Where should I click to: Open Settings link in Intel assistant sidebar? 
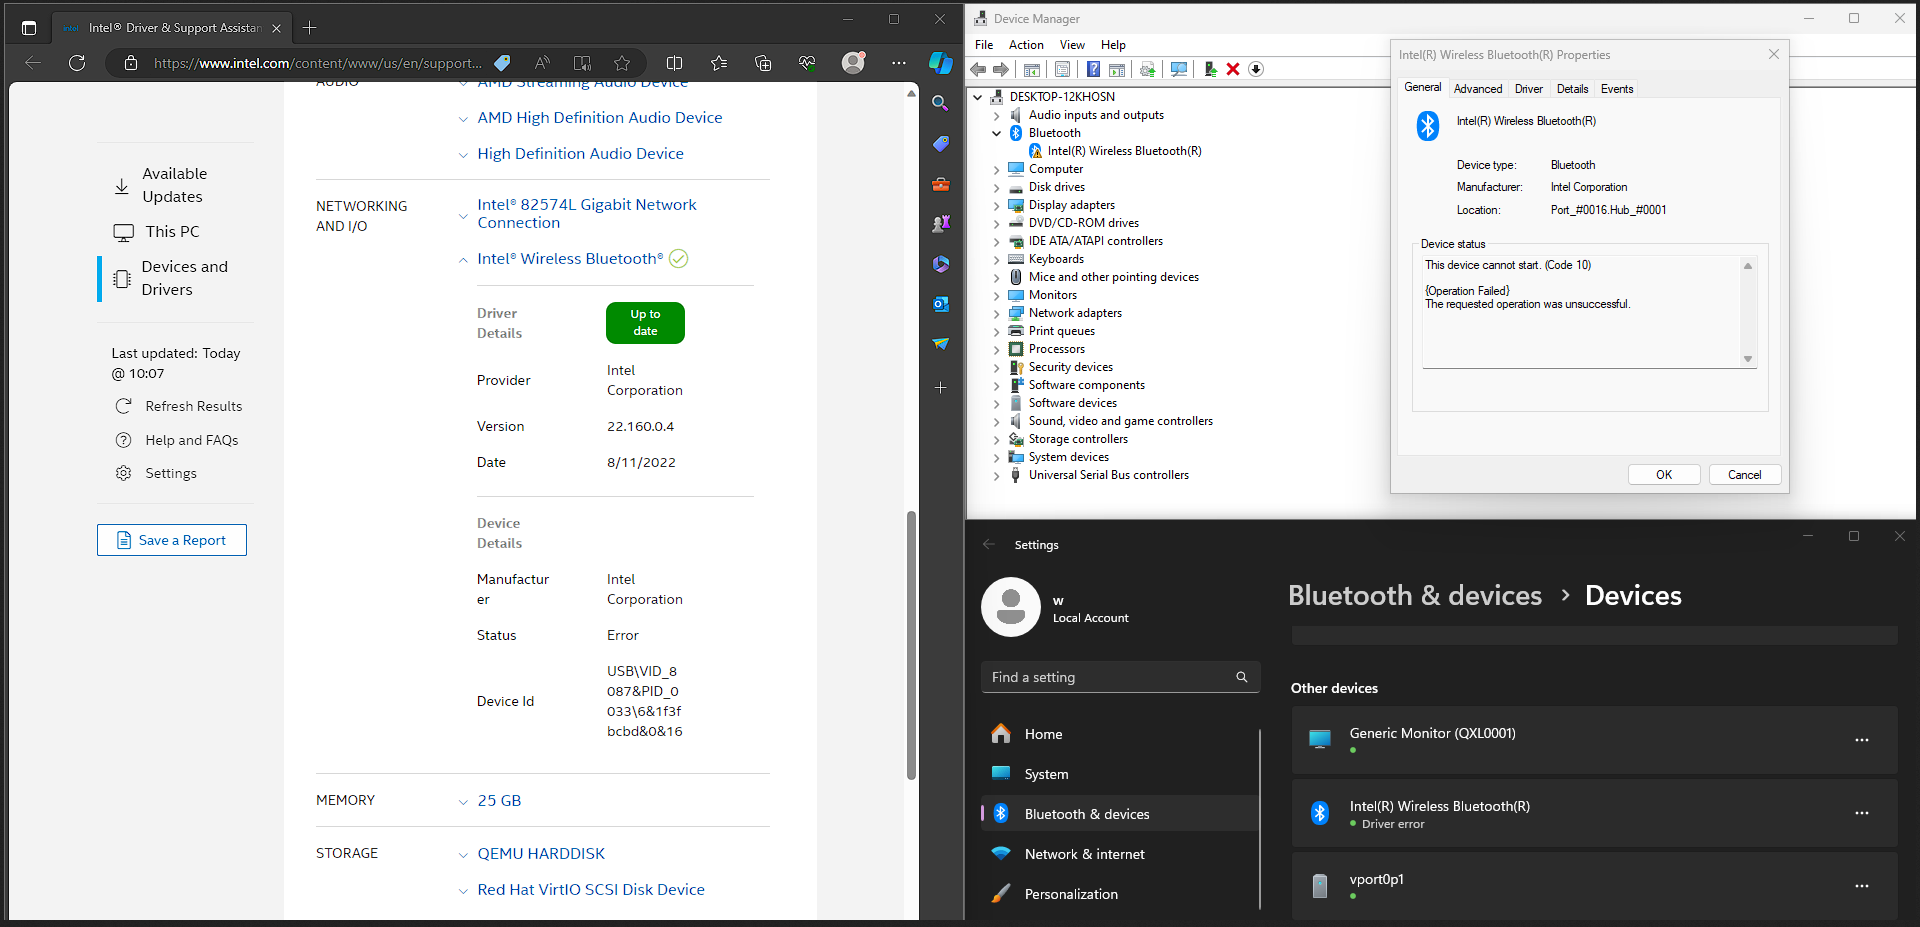(157, 473)
